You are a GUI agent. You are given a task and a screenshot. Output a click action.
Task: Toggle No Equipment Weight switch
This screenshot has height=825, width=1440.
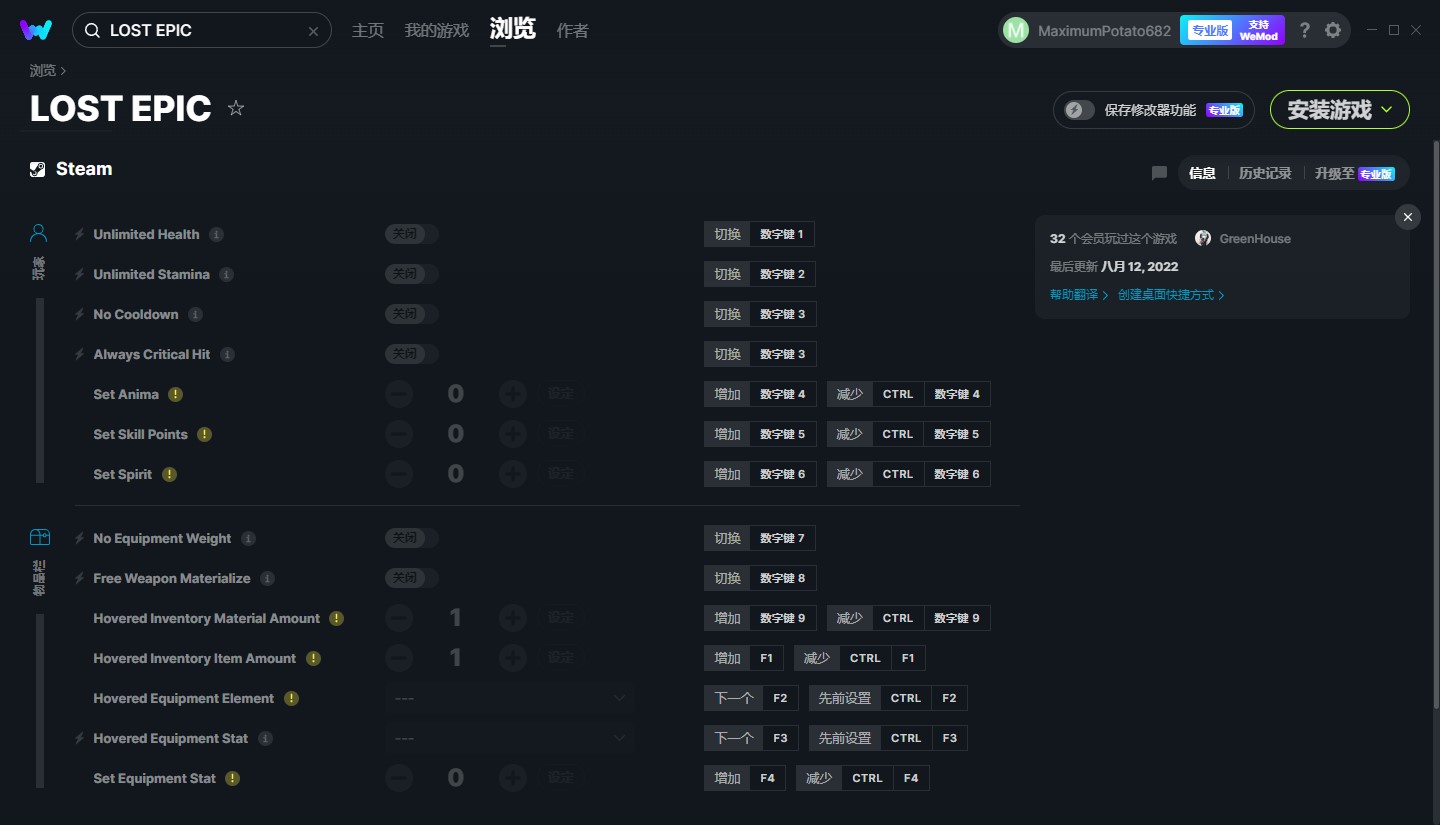point(411,538)
